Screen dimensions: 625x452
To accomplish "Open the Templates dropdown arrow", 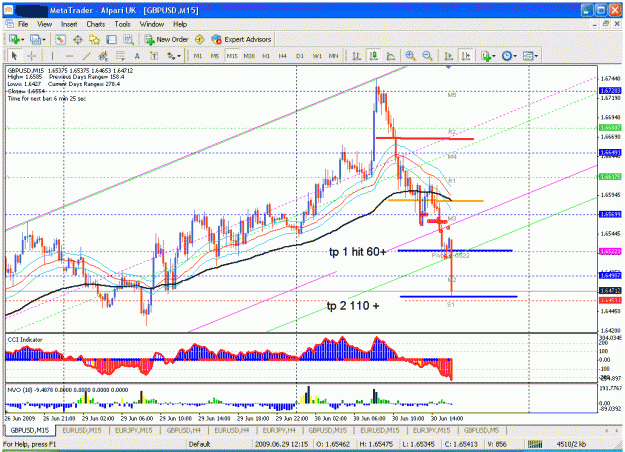I will 537,57.
